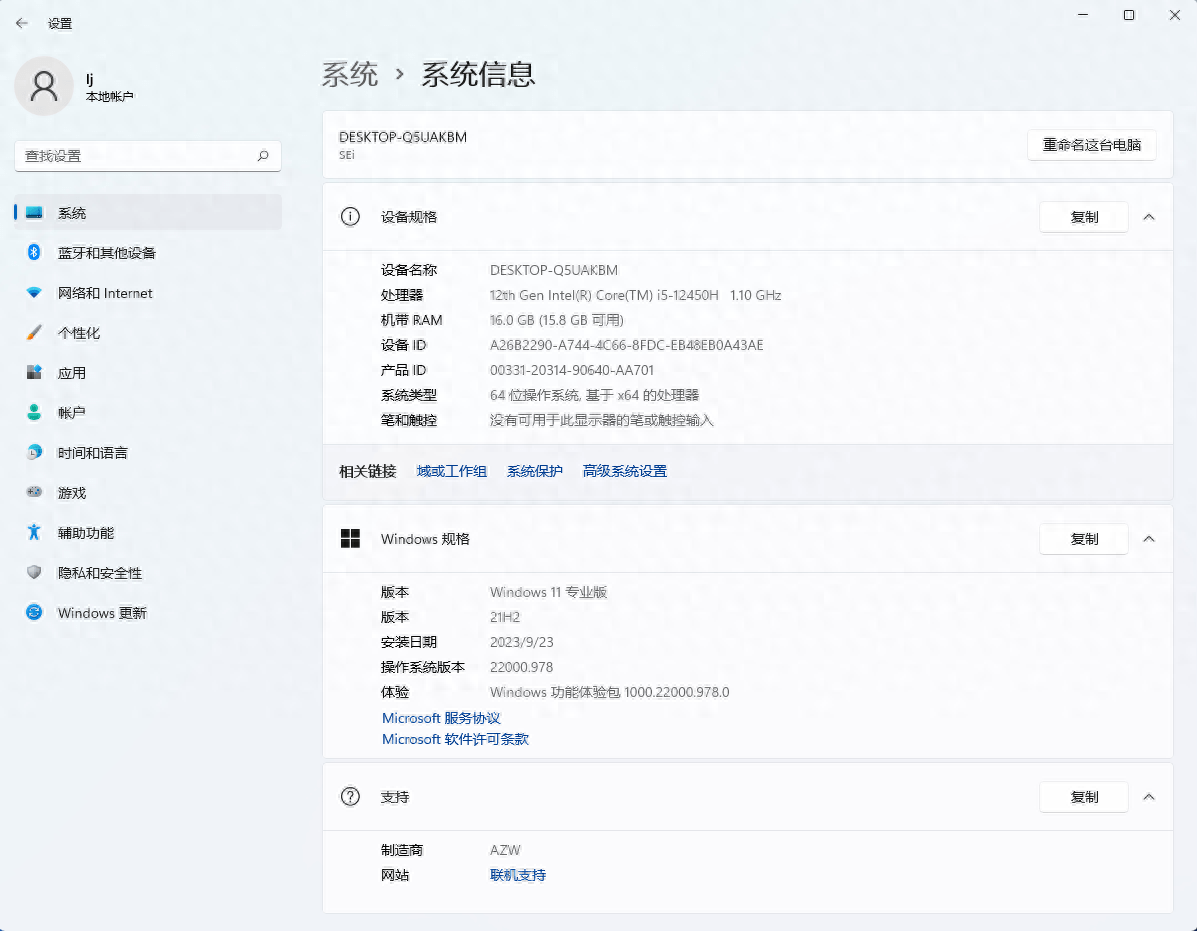Open 高级系统设置 link
This screenshot has width=1197, height=931.
(x=624, y=472)
